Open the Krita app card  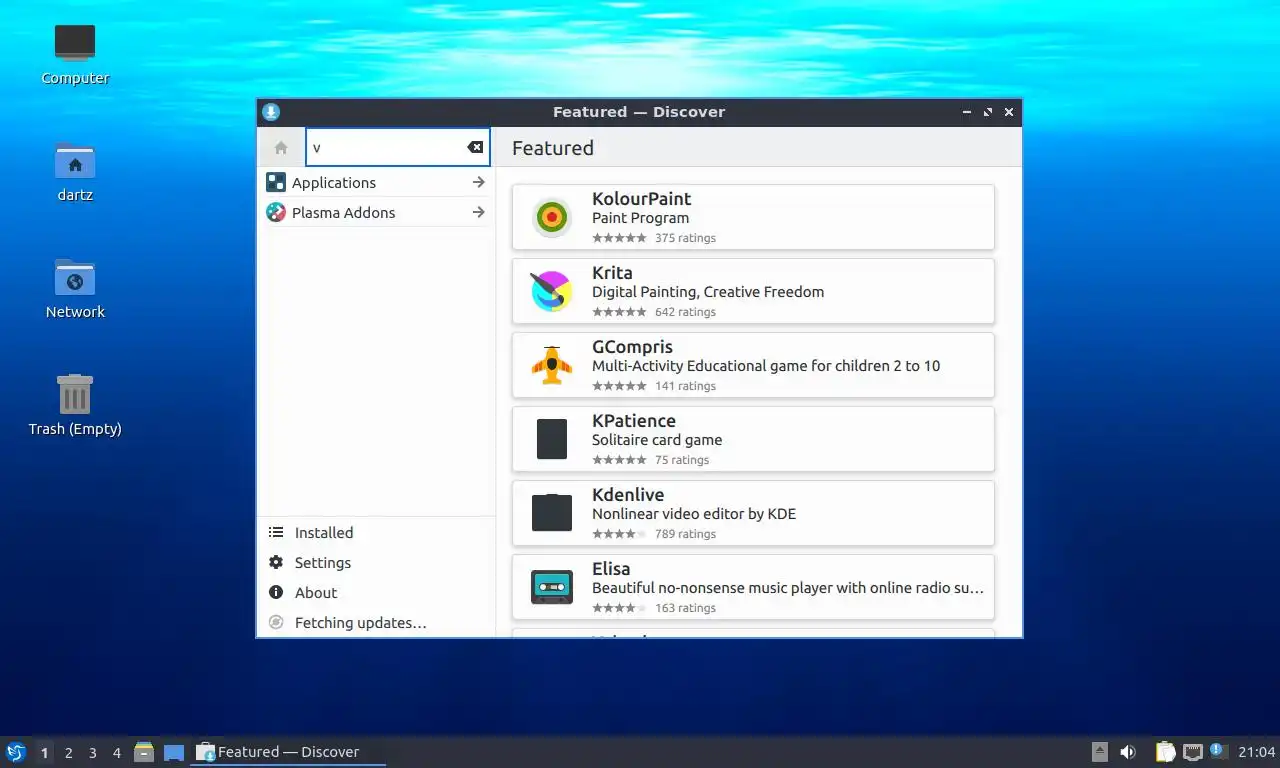click(x=753, y=291)
